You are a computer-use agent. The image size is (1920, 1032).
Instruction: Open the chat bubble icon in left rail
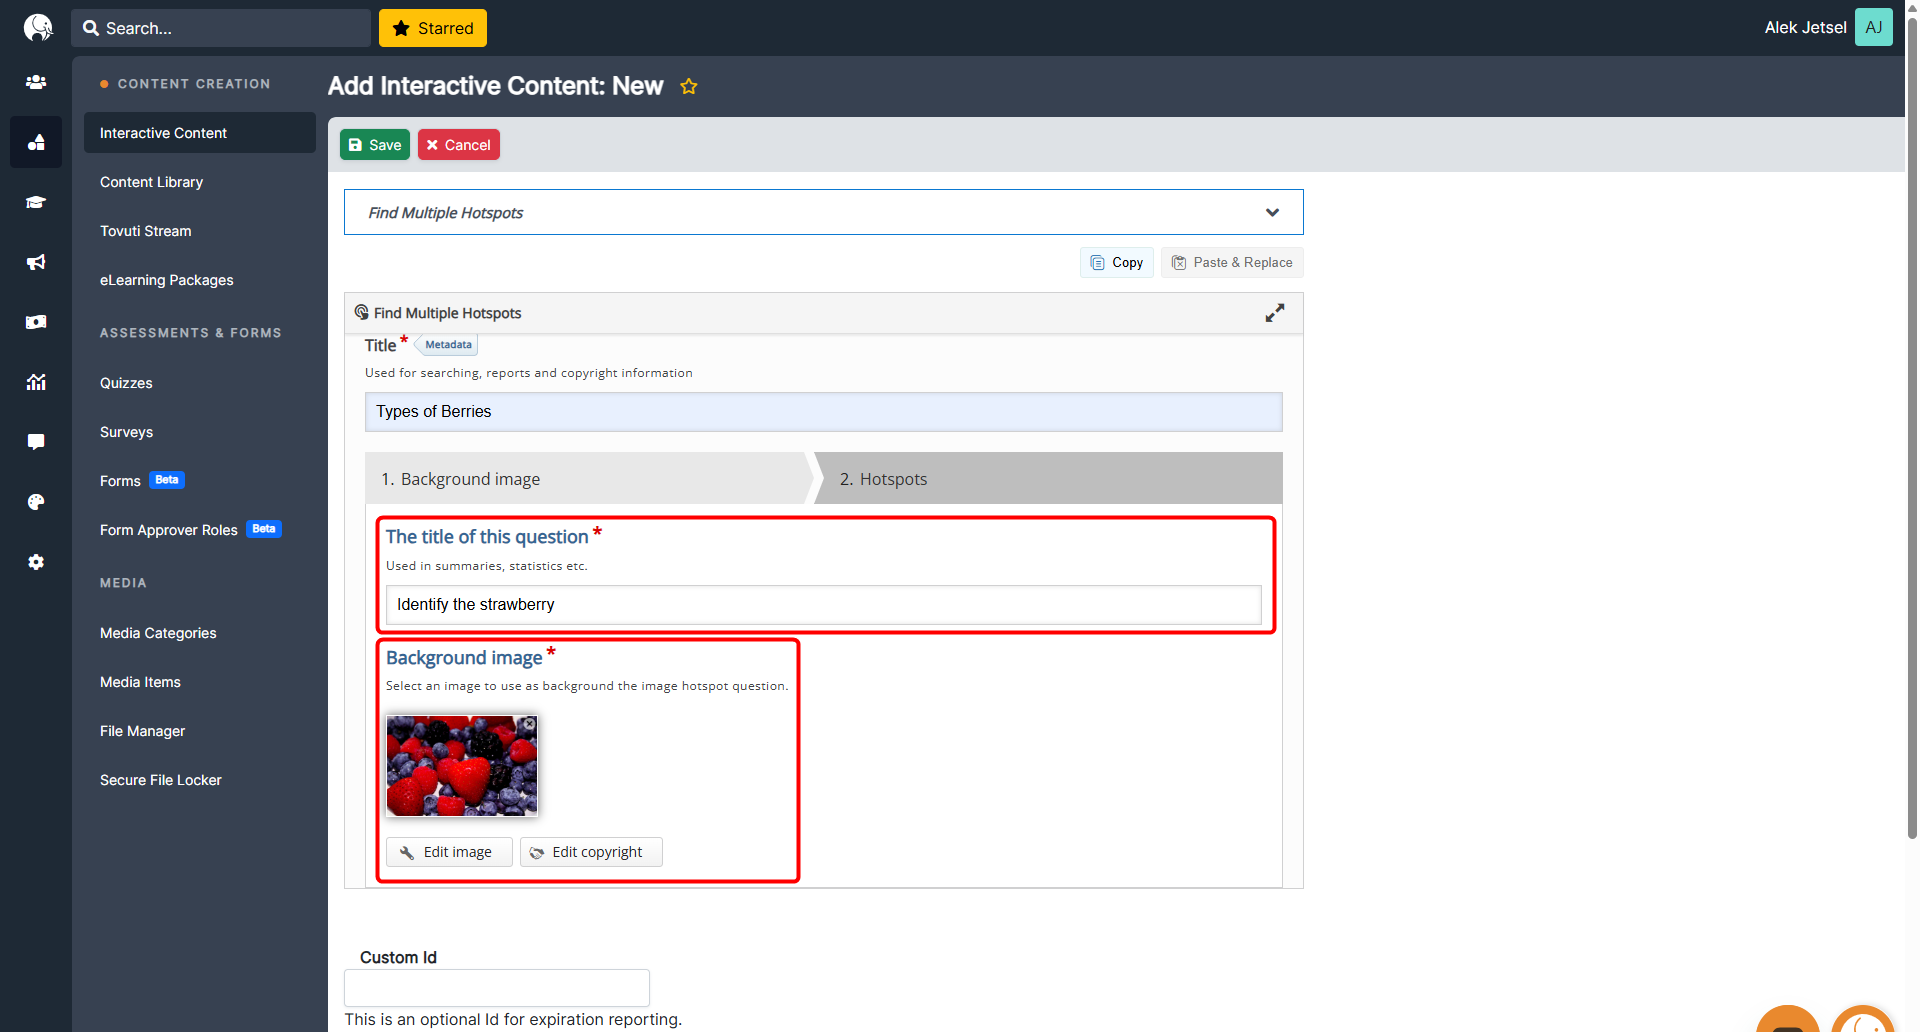36,442
